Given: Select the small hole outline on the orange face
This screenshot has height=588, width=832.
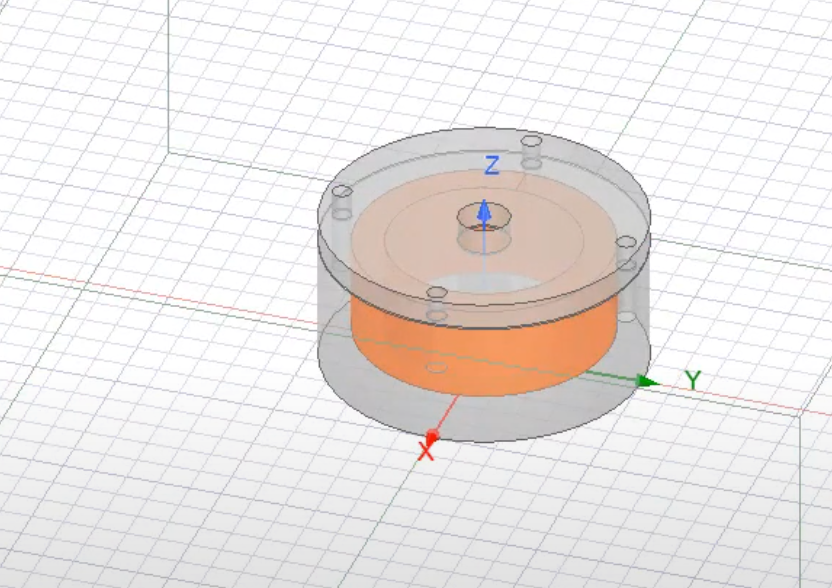Looking at the screenshot, I should (436, 367).
